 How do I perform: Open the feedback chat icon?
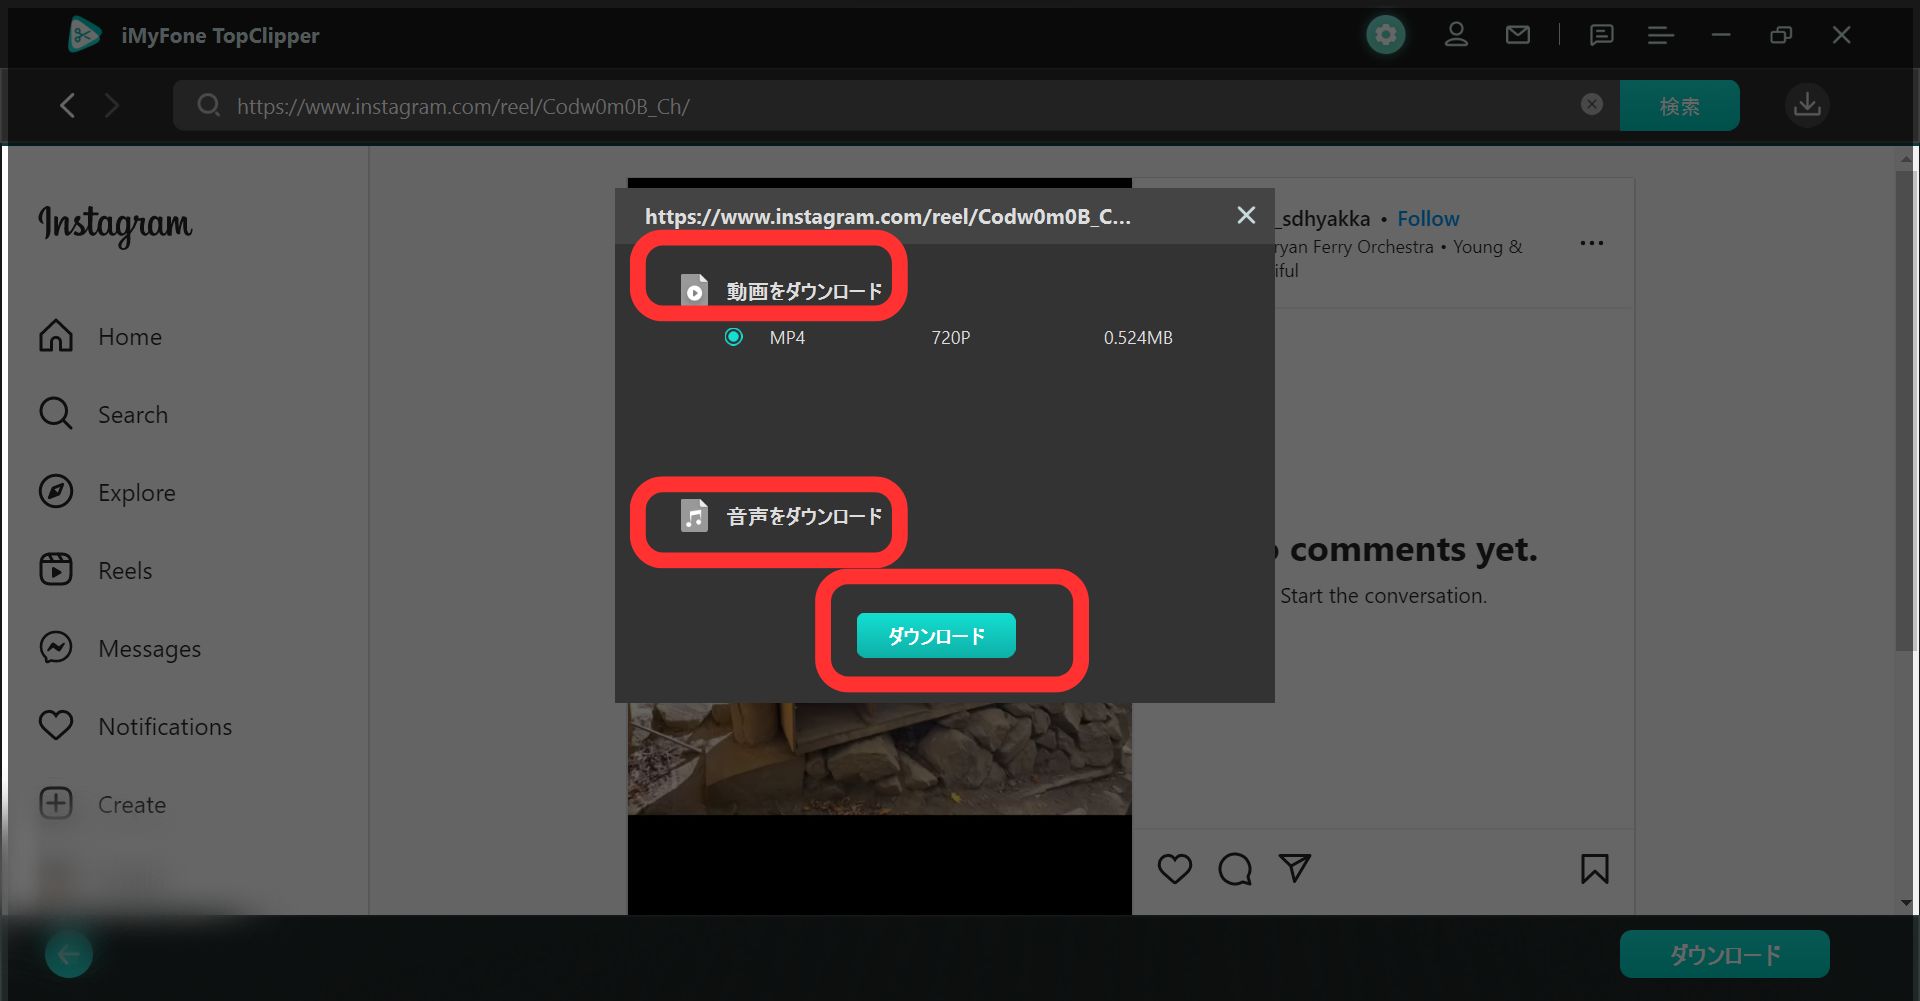point(1601,36)
